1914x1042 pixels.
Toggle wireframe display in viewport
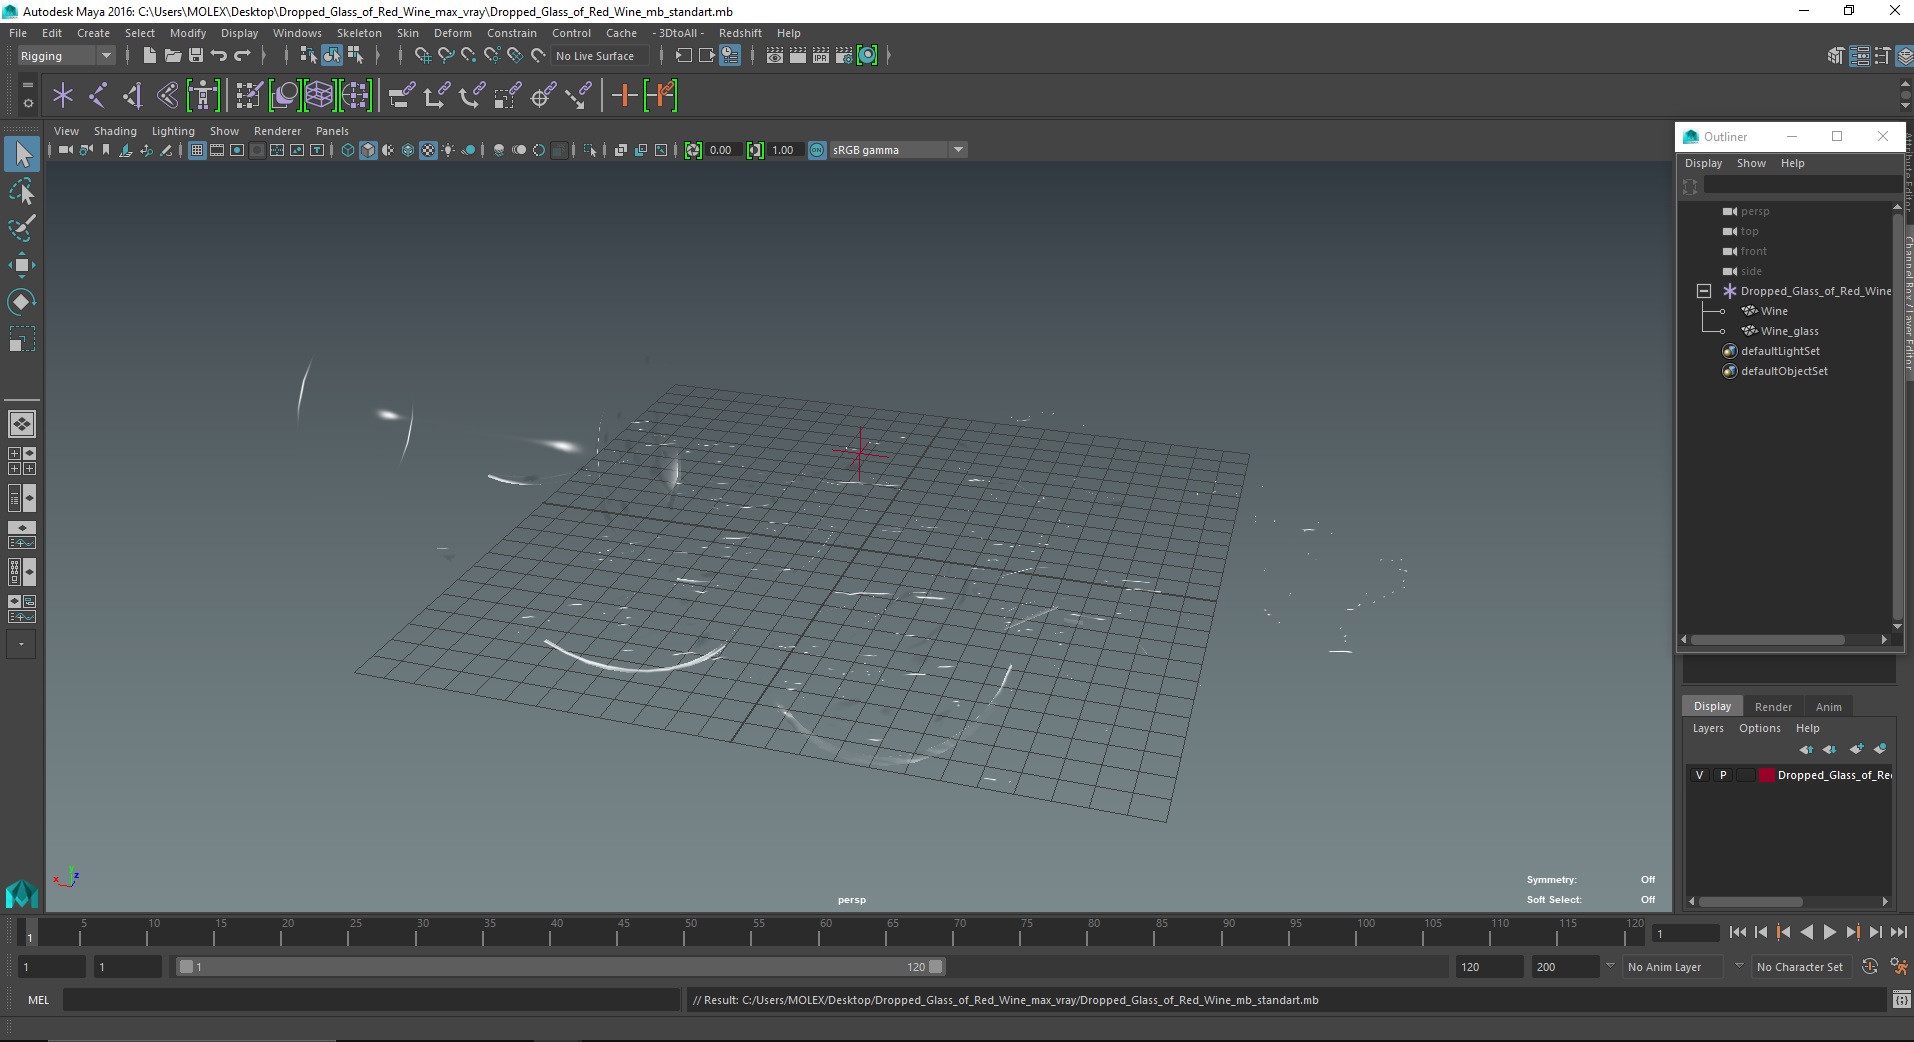point(348,150)
